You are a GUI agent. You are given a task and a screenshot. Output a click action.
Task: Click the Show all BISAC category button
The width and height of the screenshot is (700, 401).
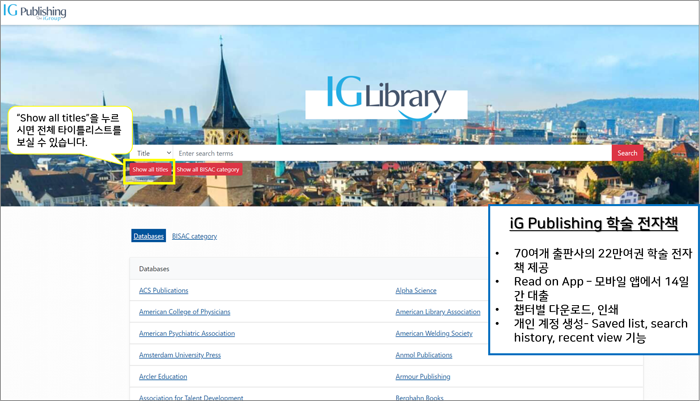(x=208, y=170)
